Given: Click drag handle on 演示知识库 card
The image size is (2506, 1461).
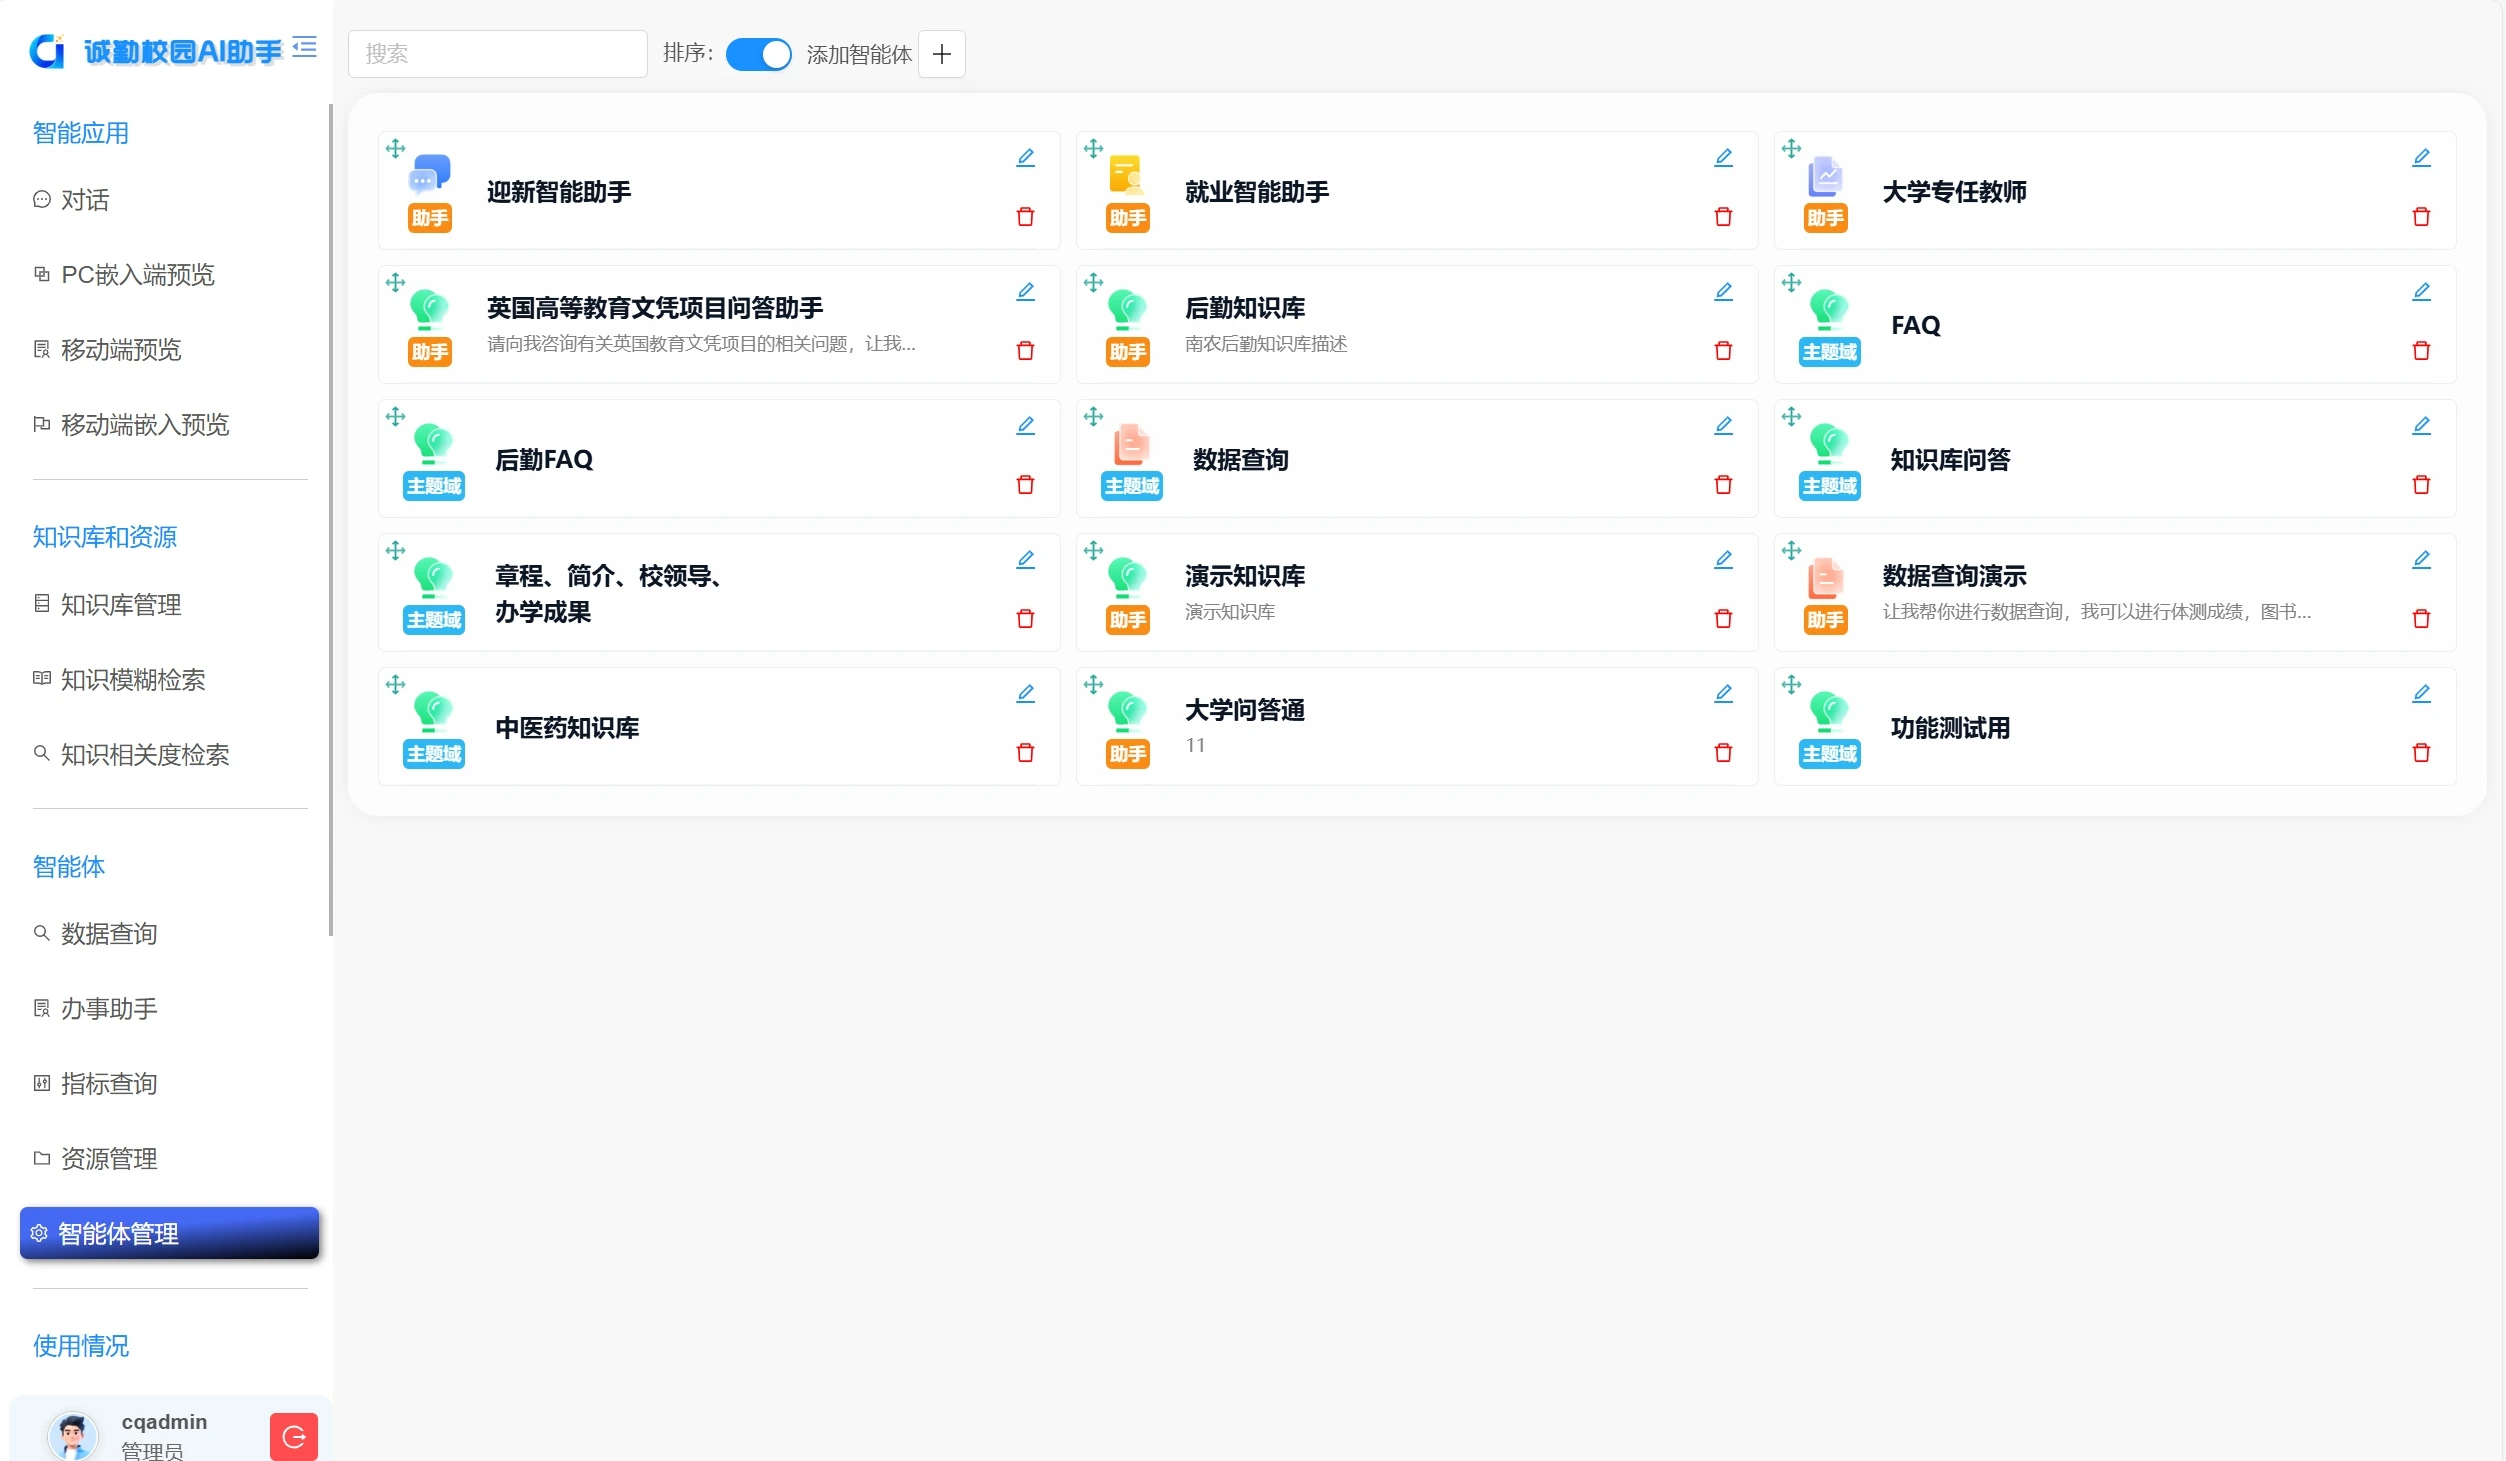Looking at the screenshot, I should point(1093,551).
